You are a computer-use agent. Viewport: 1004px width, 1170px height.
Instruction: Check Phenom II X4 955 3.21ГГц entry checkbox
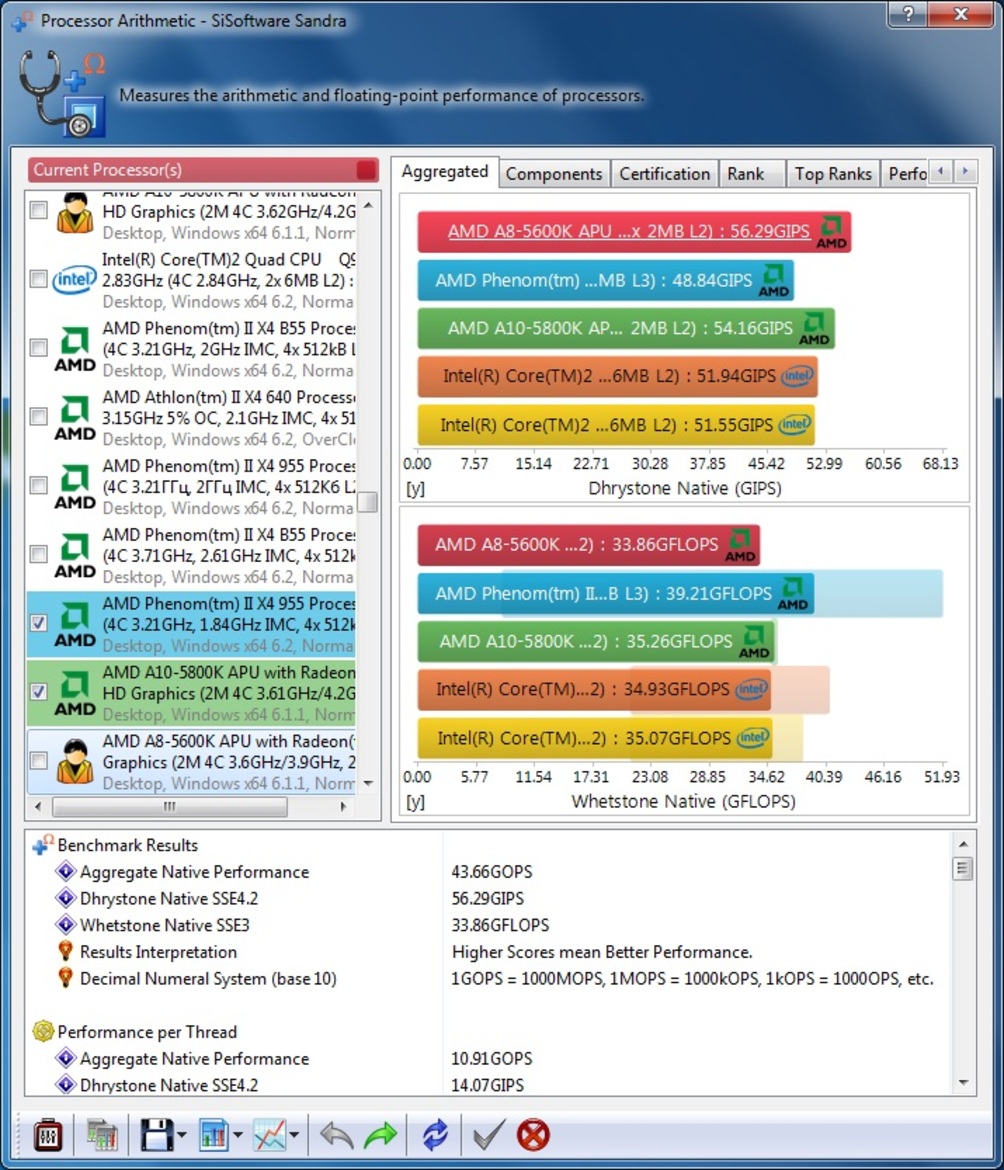click(x=38, y=486)
